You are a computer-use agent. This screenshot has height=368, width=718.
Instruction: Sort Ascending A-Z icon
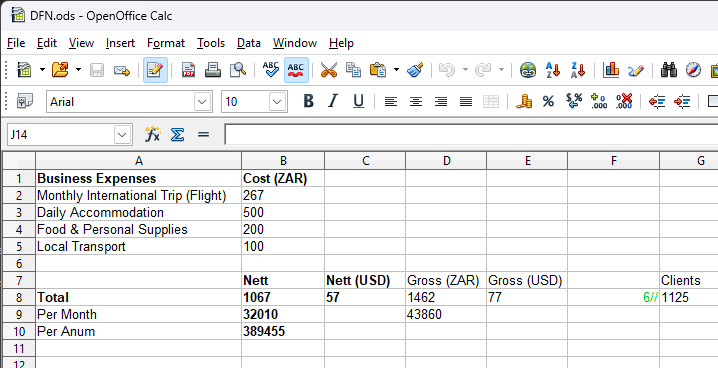pos(553,70)
